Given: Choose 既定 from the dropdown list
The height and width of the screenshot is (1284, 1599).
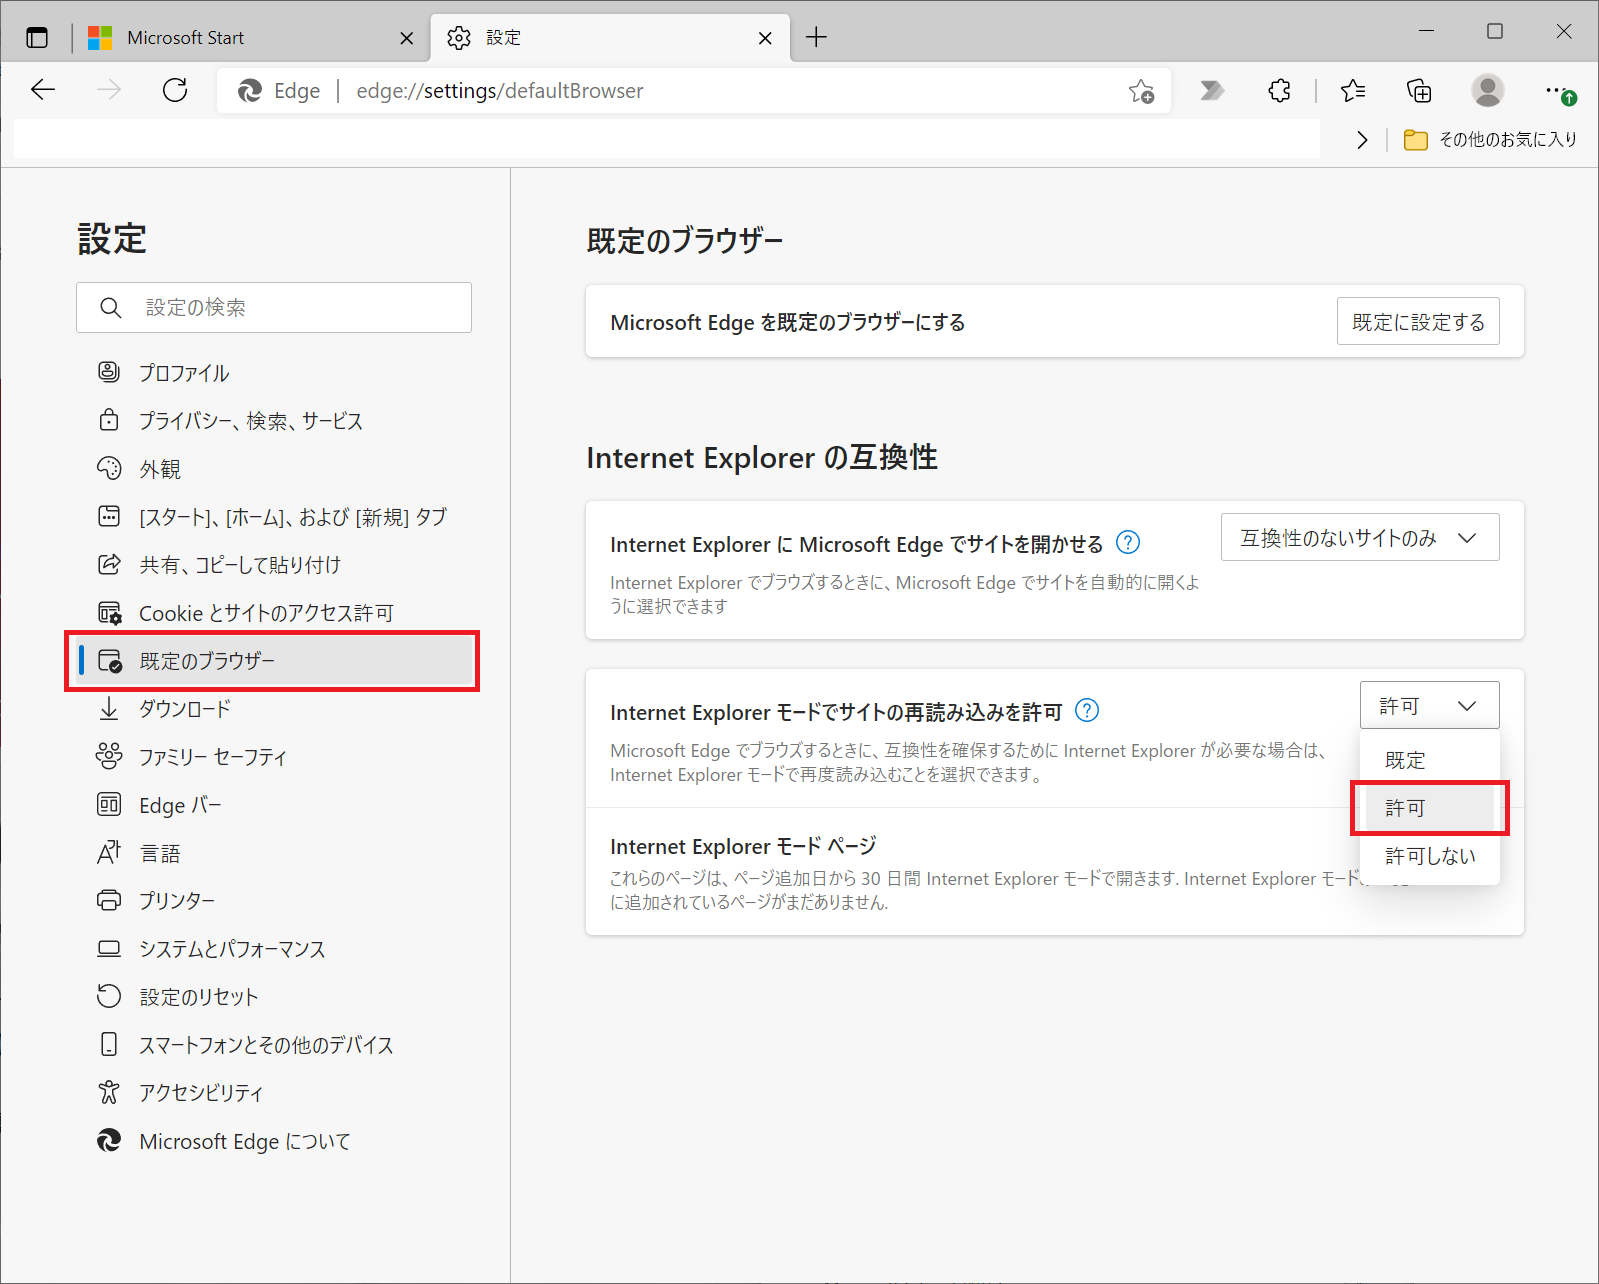Looking at the screenshot, I should pyautogui.click(x=1430, y=760).
